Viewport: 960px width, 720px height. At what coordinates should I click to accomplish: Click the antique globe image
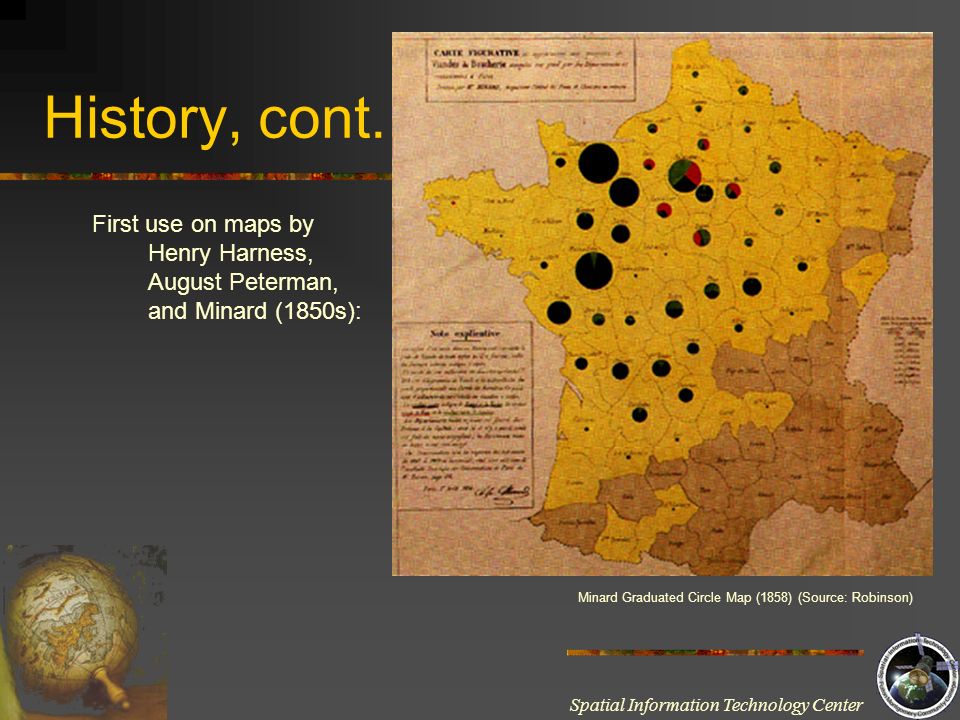point(84,632)
